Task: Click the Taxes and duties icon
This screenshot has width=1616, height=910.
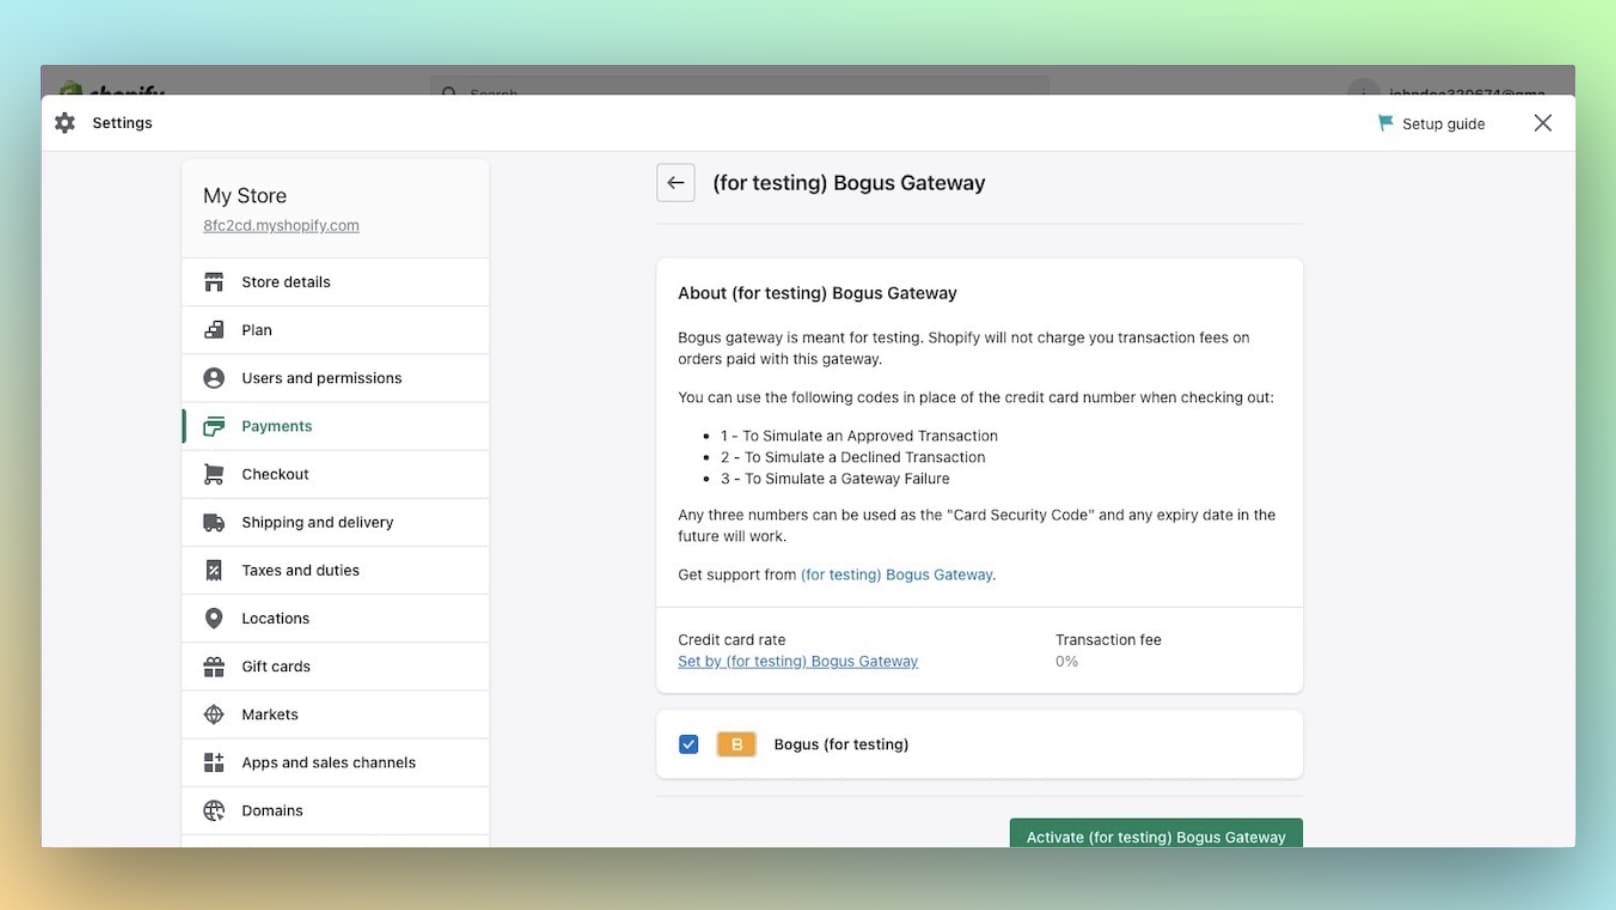Action: (x=213, y=569)
